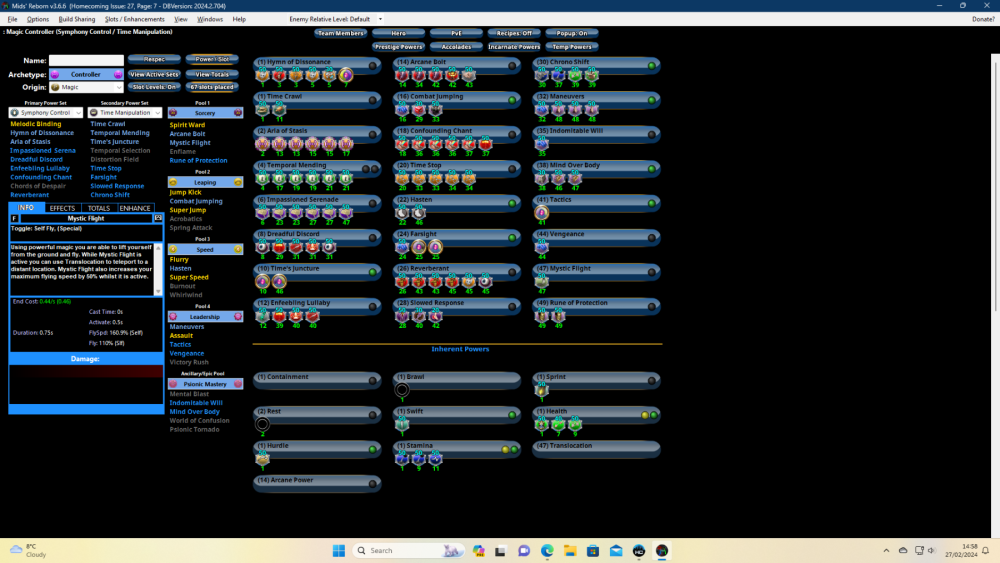Open the Speed pool dropdown
Image resolution: width=1000 pixels, height=563 pixels.
(205, 249)
